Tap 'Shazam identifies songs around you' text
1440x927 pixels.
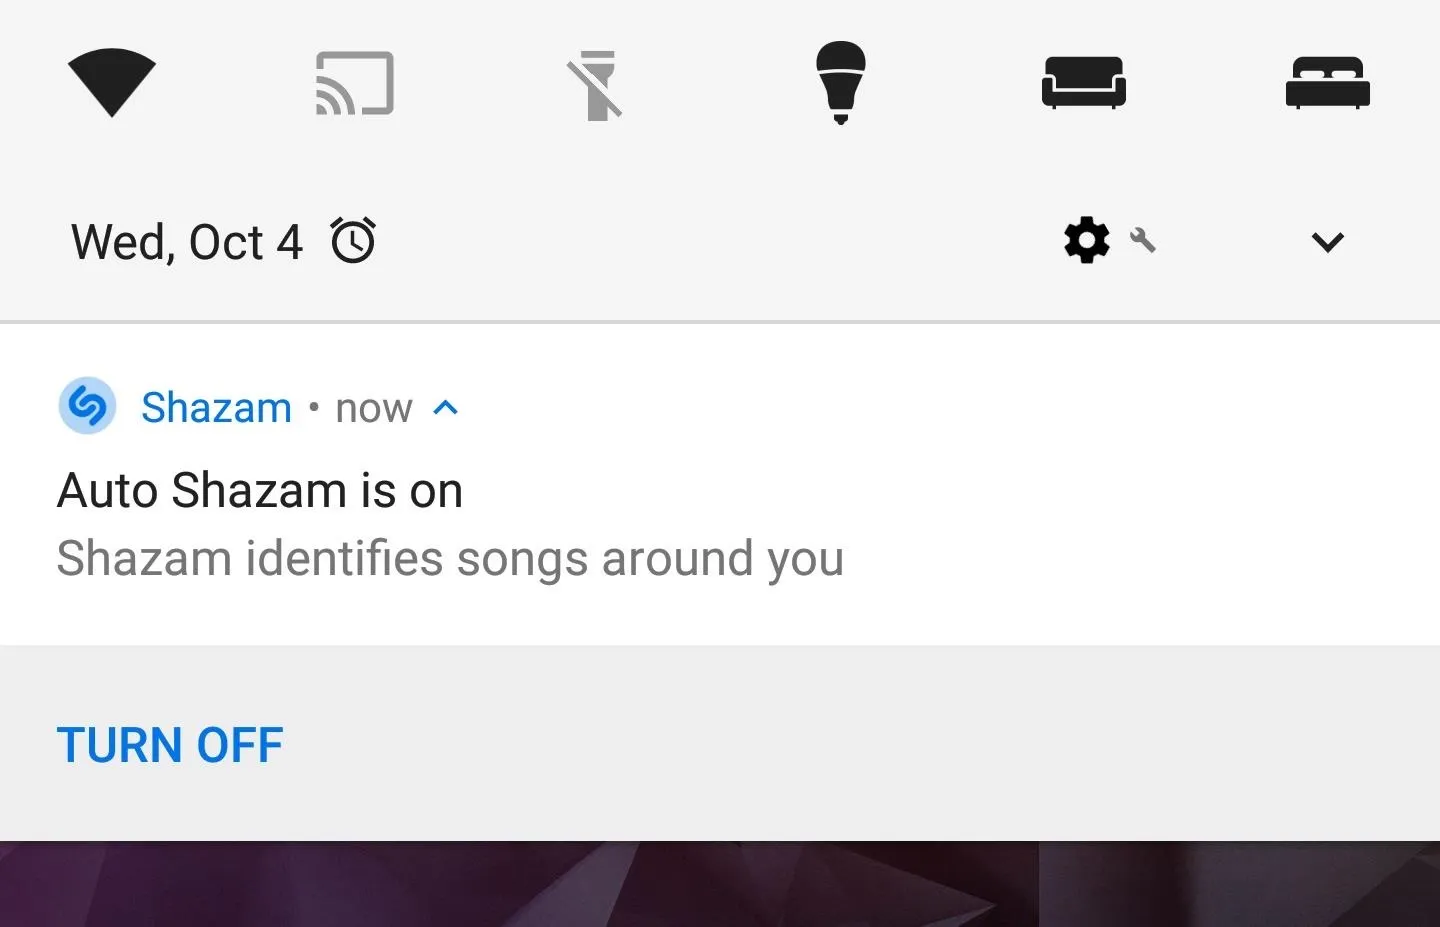(450, 559)
